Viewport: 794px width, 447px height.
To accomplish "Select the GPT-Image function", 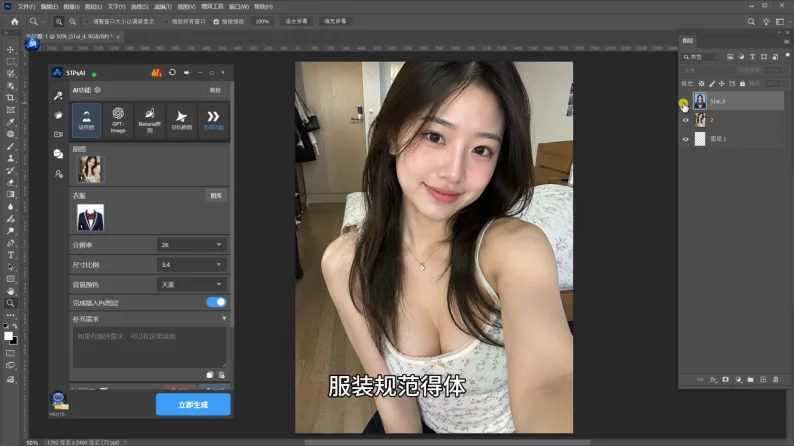I will point(118,120).
